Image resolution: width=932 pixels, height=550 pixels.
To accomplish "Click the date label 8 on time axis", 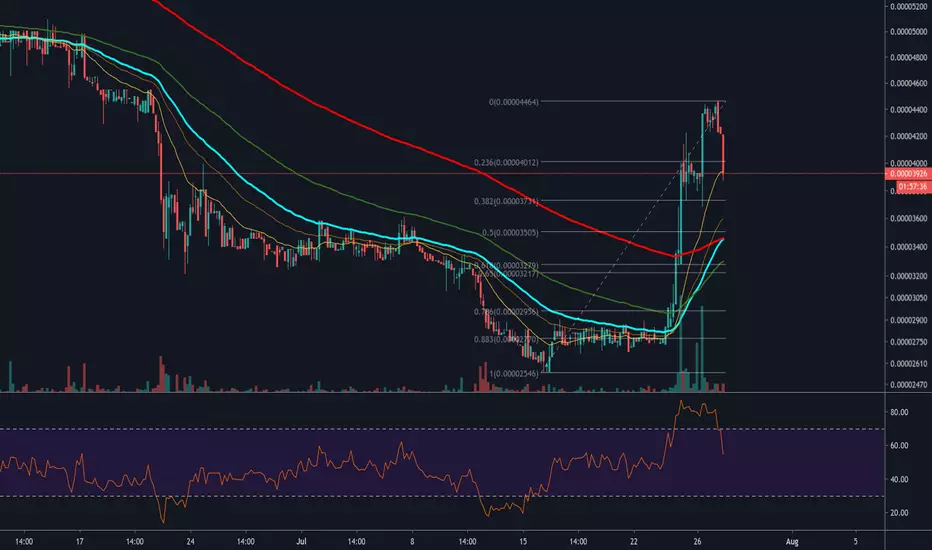I will point(412,542).
